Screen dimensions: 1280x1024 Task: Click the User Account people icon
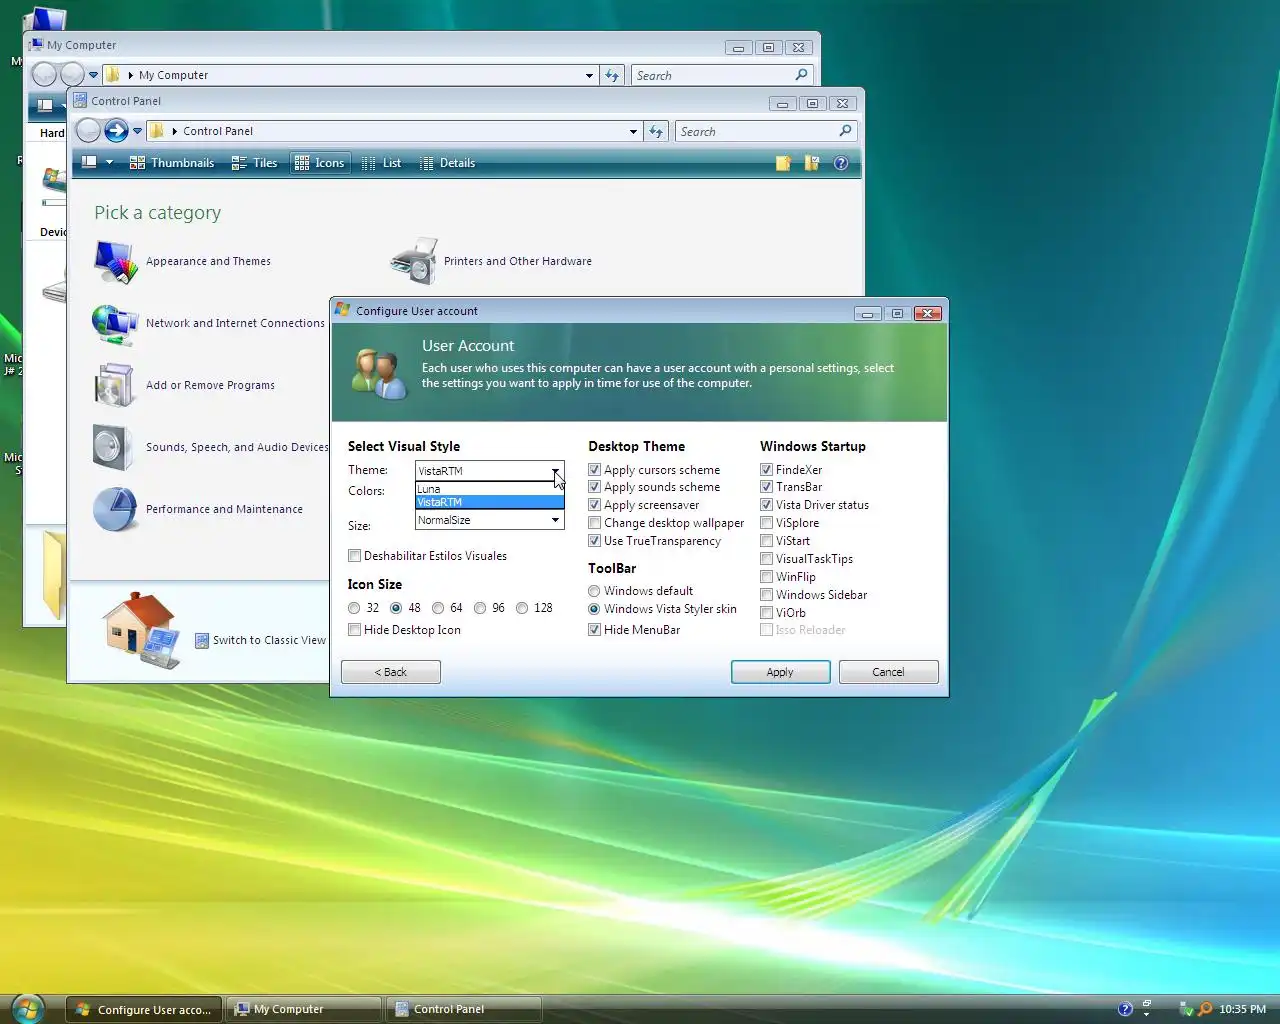379,374
